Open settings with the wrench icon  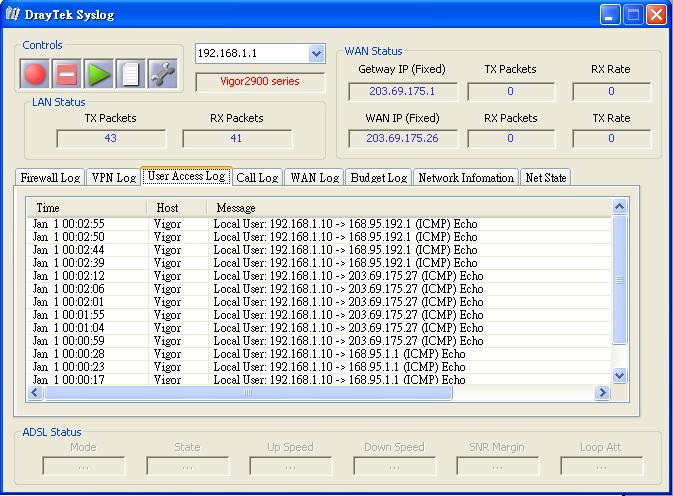(x=161, y=73)
